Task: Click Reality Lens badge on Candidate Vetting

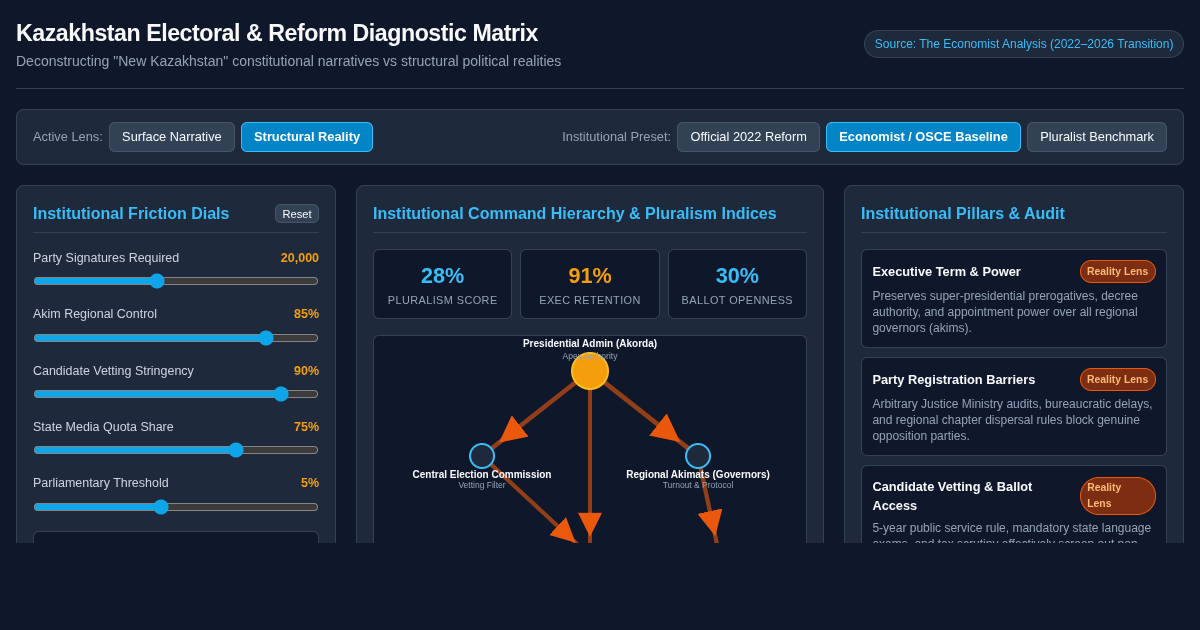Action: tap(1117, 496)
